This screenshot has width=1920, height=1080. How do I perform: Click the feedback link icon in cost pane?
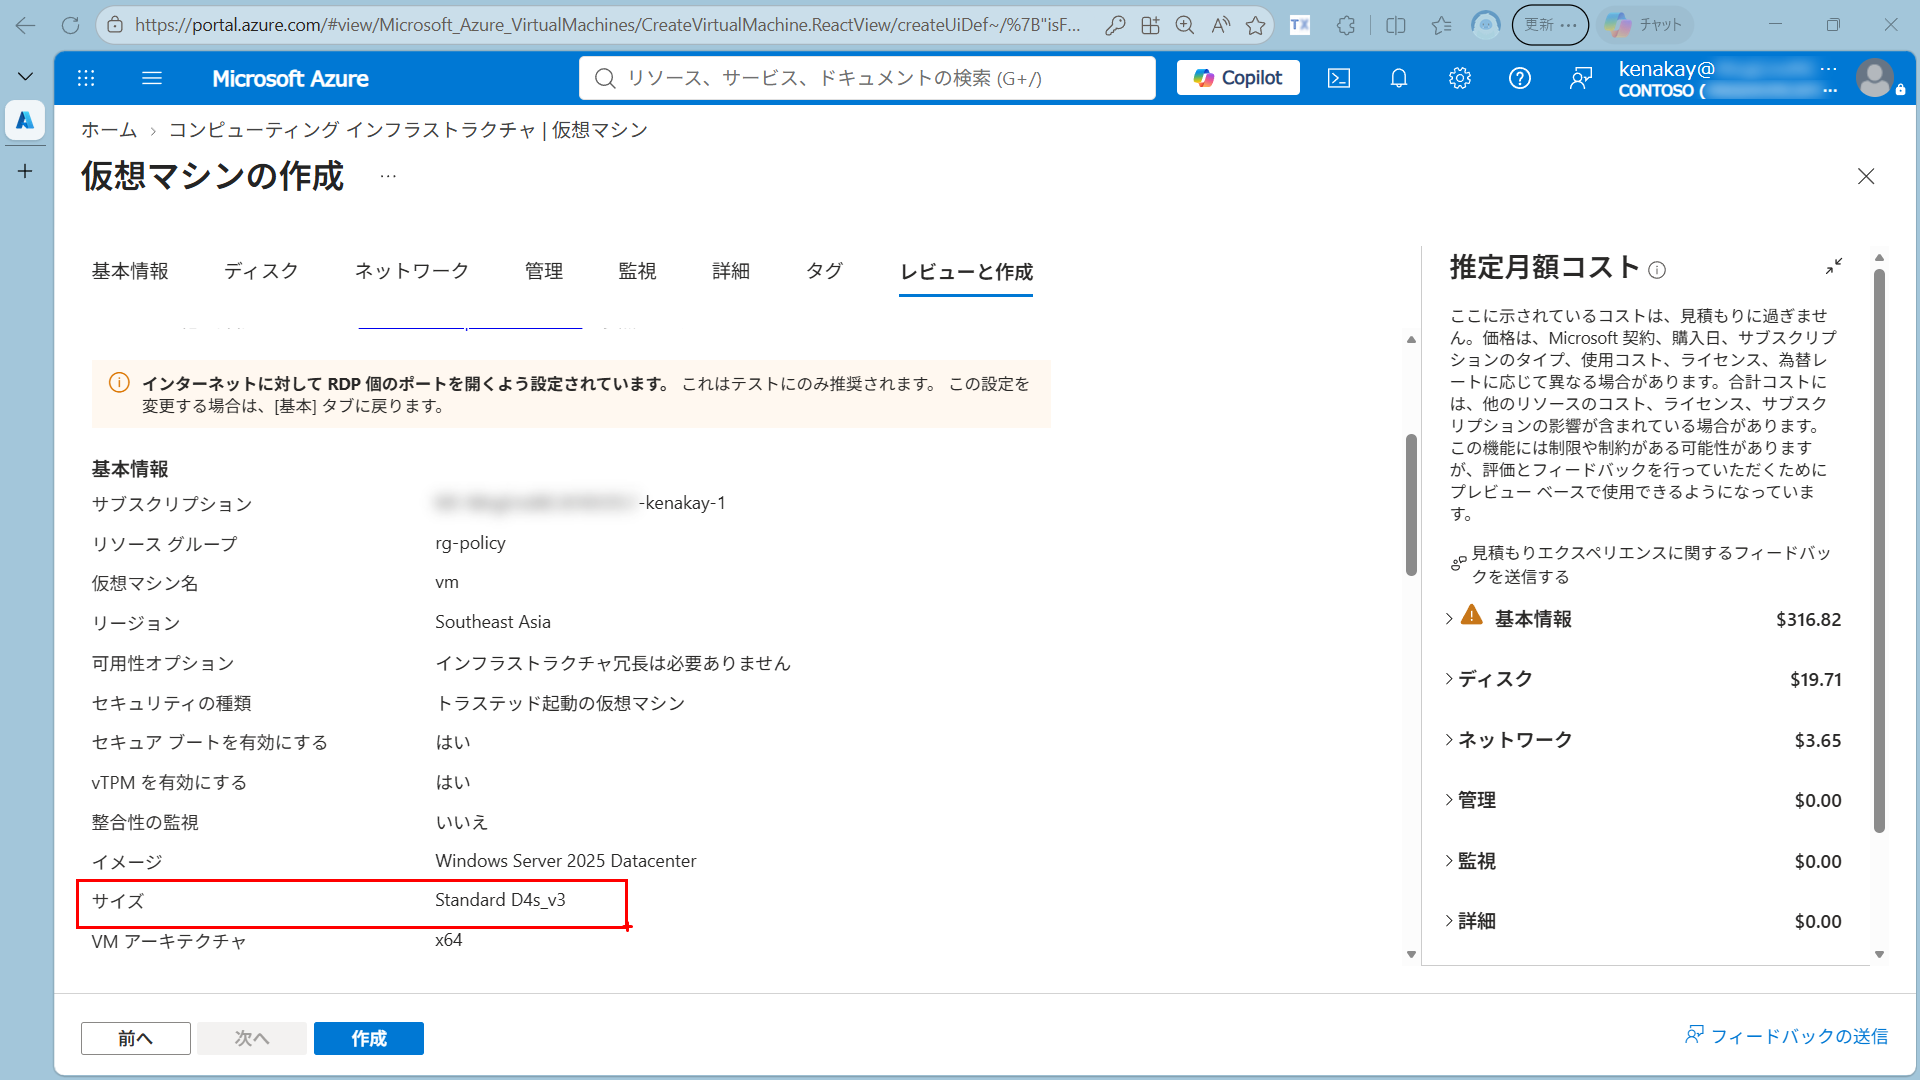[x=1458, y=564]
